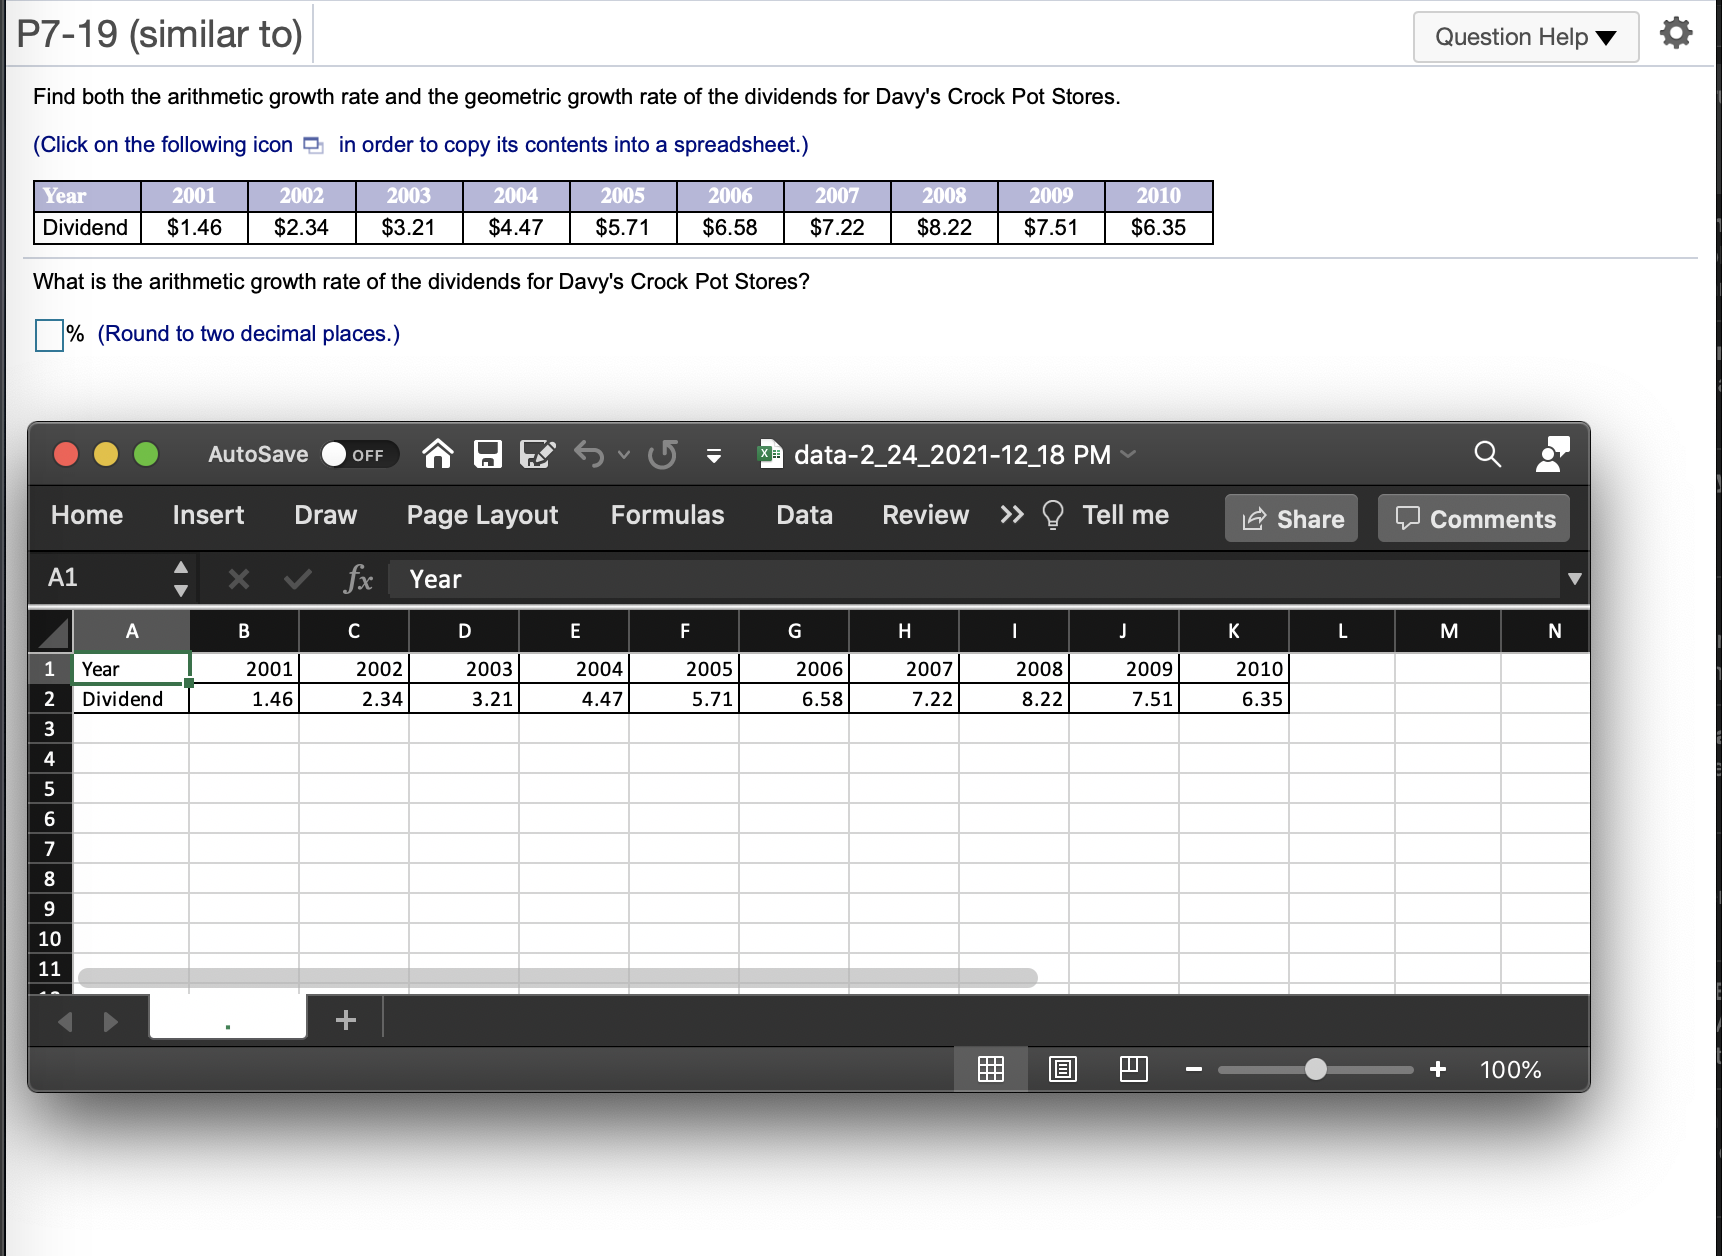The width and height of the screenshot is (1722, 1256).
Task: Confirm formula entry with checkmark icon
Action: coord(297,579)
